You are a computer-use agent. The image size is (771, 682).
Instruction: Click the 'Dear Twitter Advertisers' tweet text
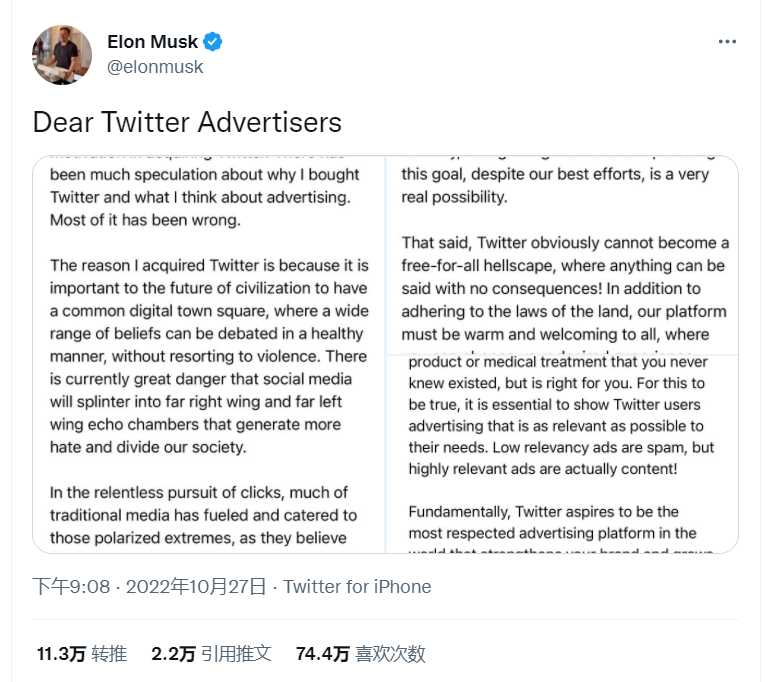click(187, 122)
